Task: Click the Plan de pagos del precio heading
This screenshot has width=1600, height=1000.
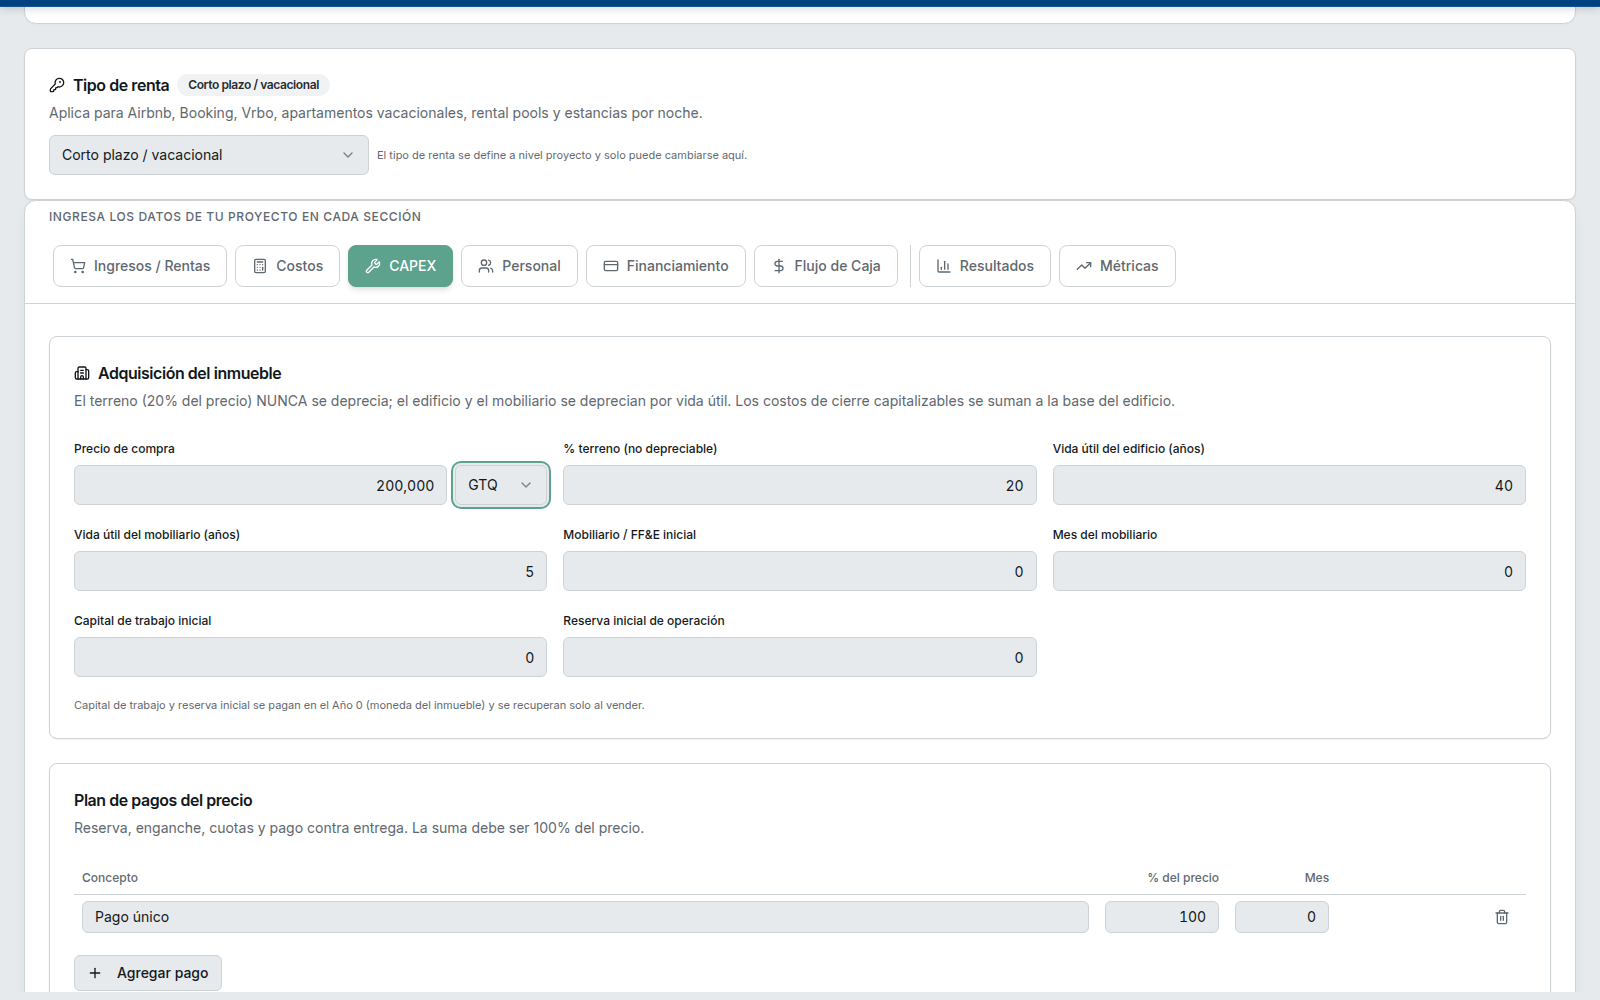Action: 163,800
